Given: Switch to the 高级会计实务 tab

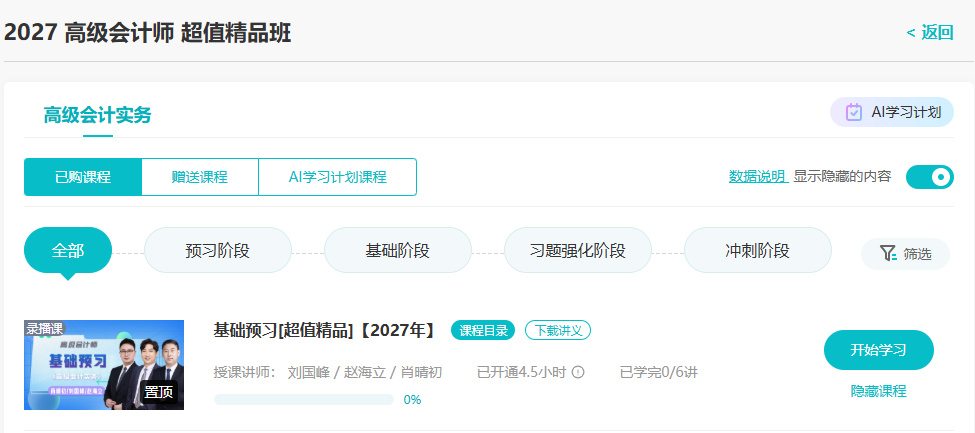Looking at the screenshot, I should [x=98, y=115].
